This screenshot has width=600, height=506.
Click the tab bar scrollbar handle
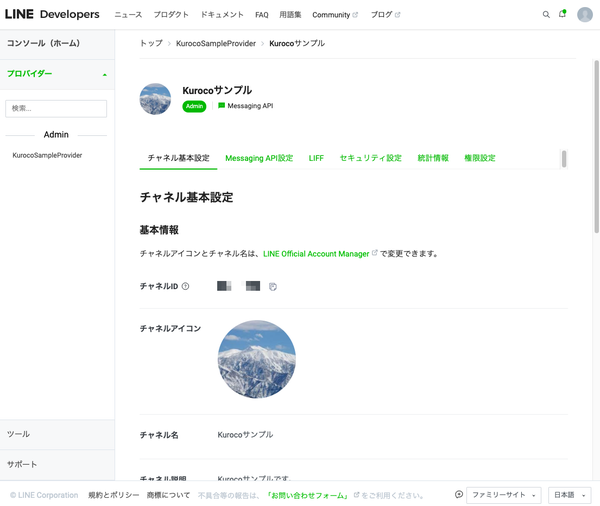coord(564,159)
